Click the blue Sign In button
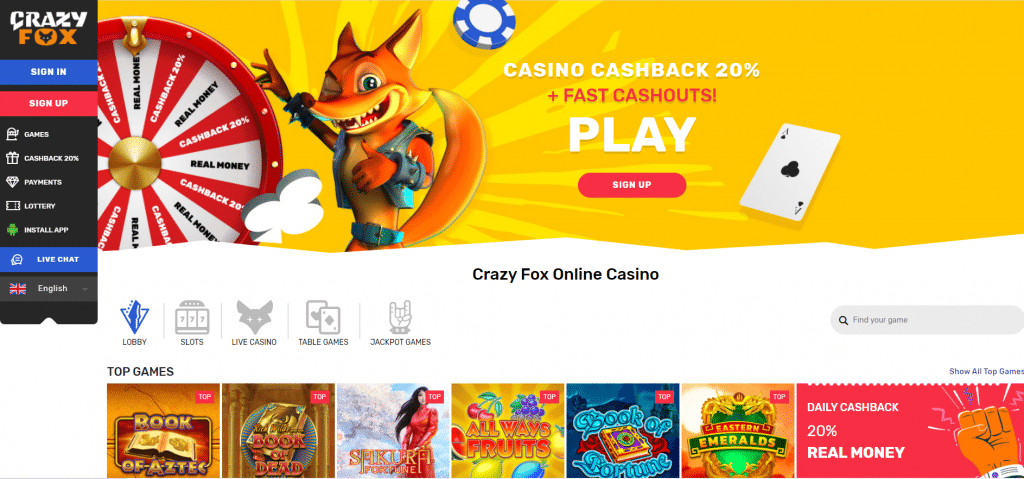 pos(49,72)
